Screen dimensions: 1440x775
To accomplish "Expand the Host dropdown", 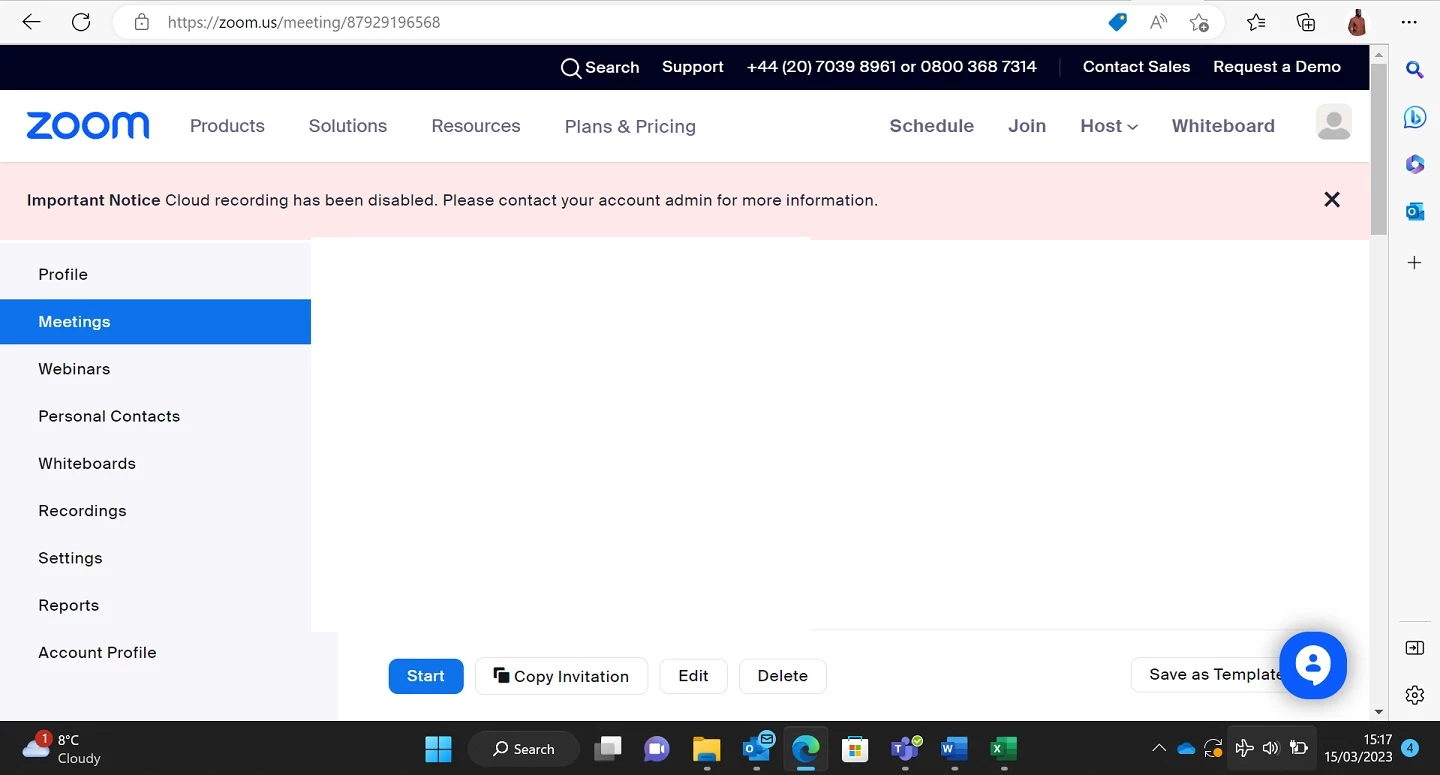I will point(1109,126).
